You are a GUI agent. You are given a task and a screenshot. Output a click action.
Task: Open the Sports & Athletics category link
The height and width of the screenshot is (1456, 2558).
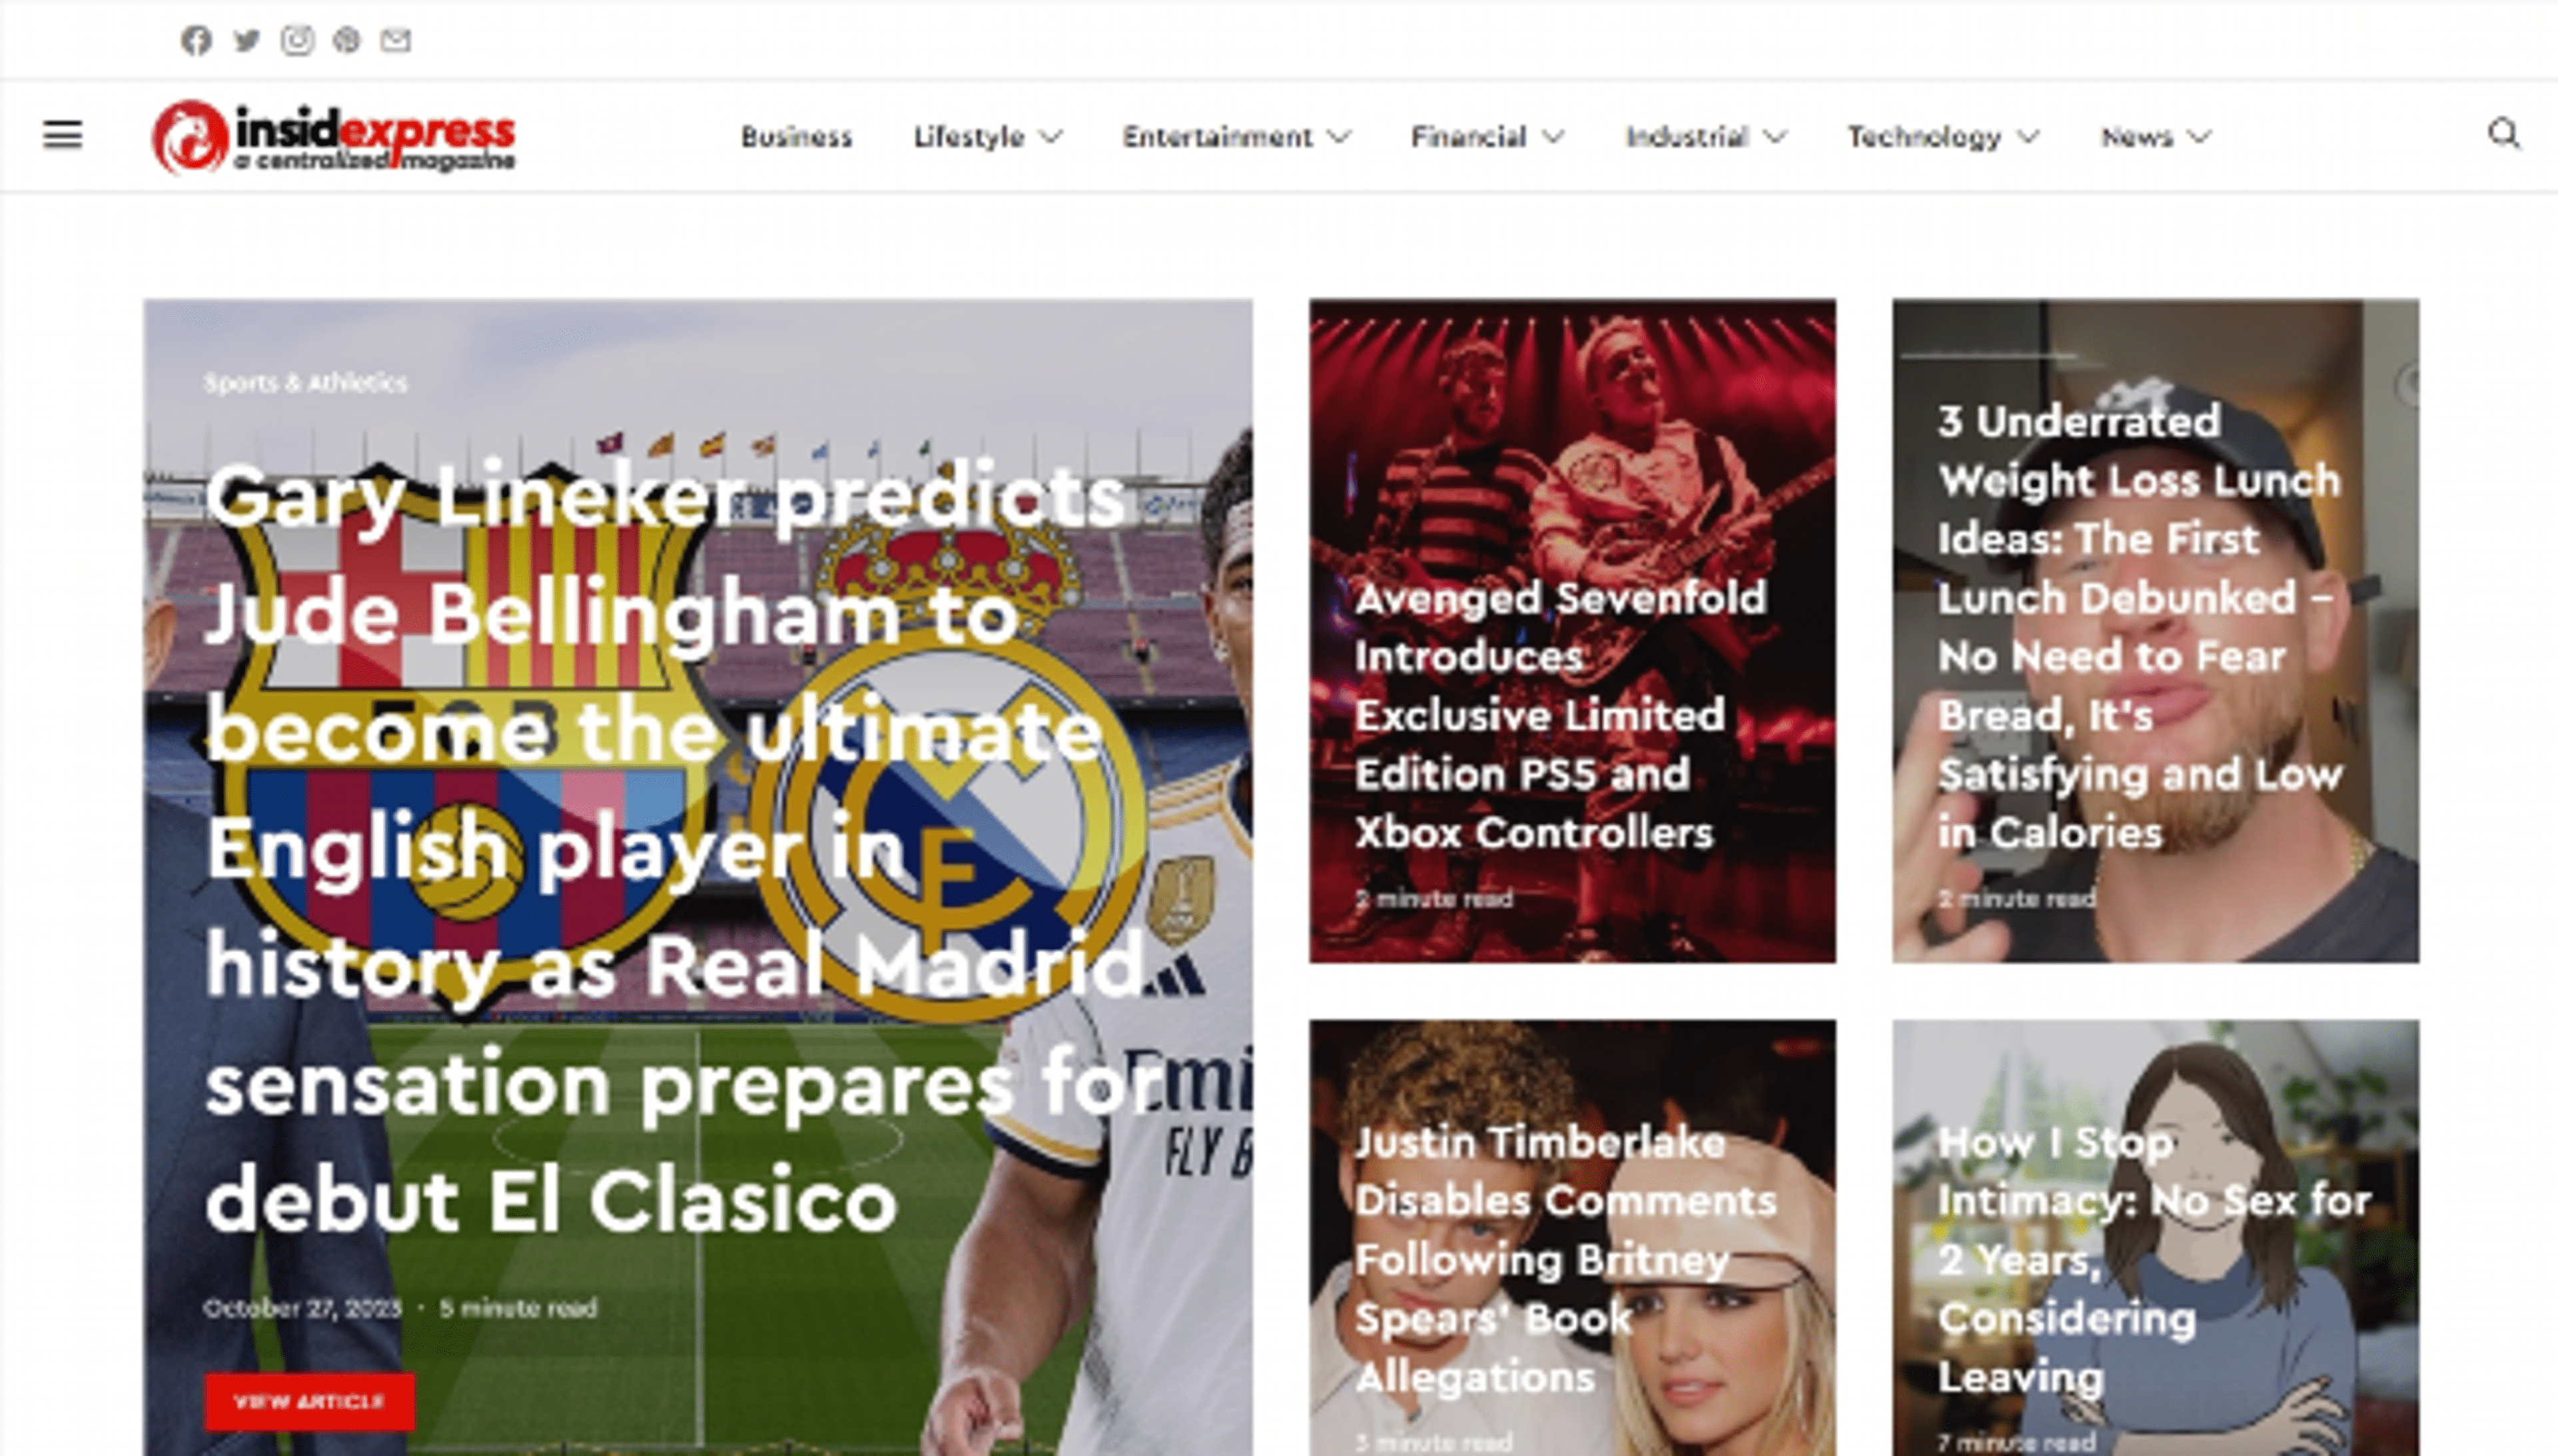[305, 382]
